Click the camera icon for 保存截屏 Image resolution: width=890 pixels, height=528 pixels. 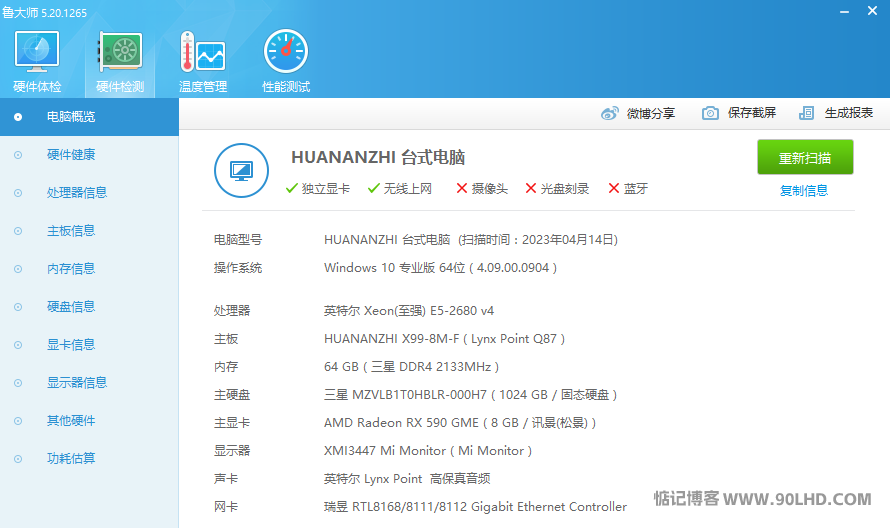click(x=710, y=113)
